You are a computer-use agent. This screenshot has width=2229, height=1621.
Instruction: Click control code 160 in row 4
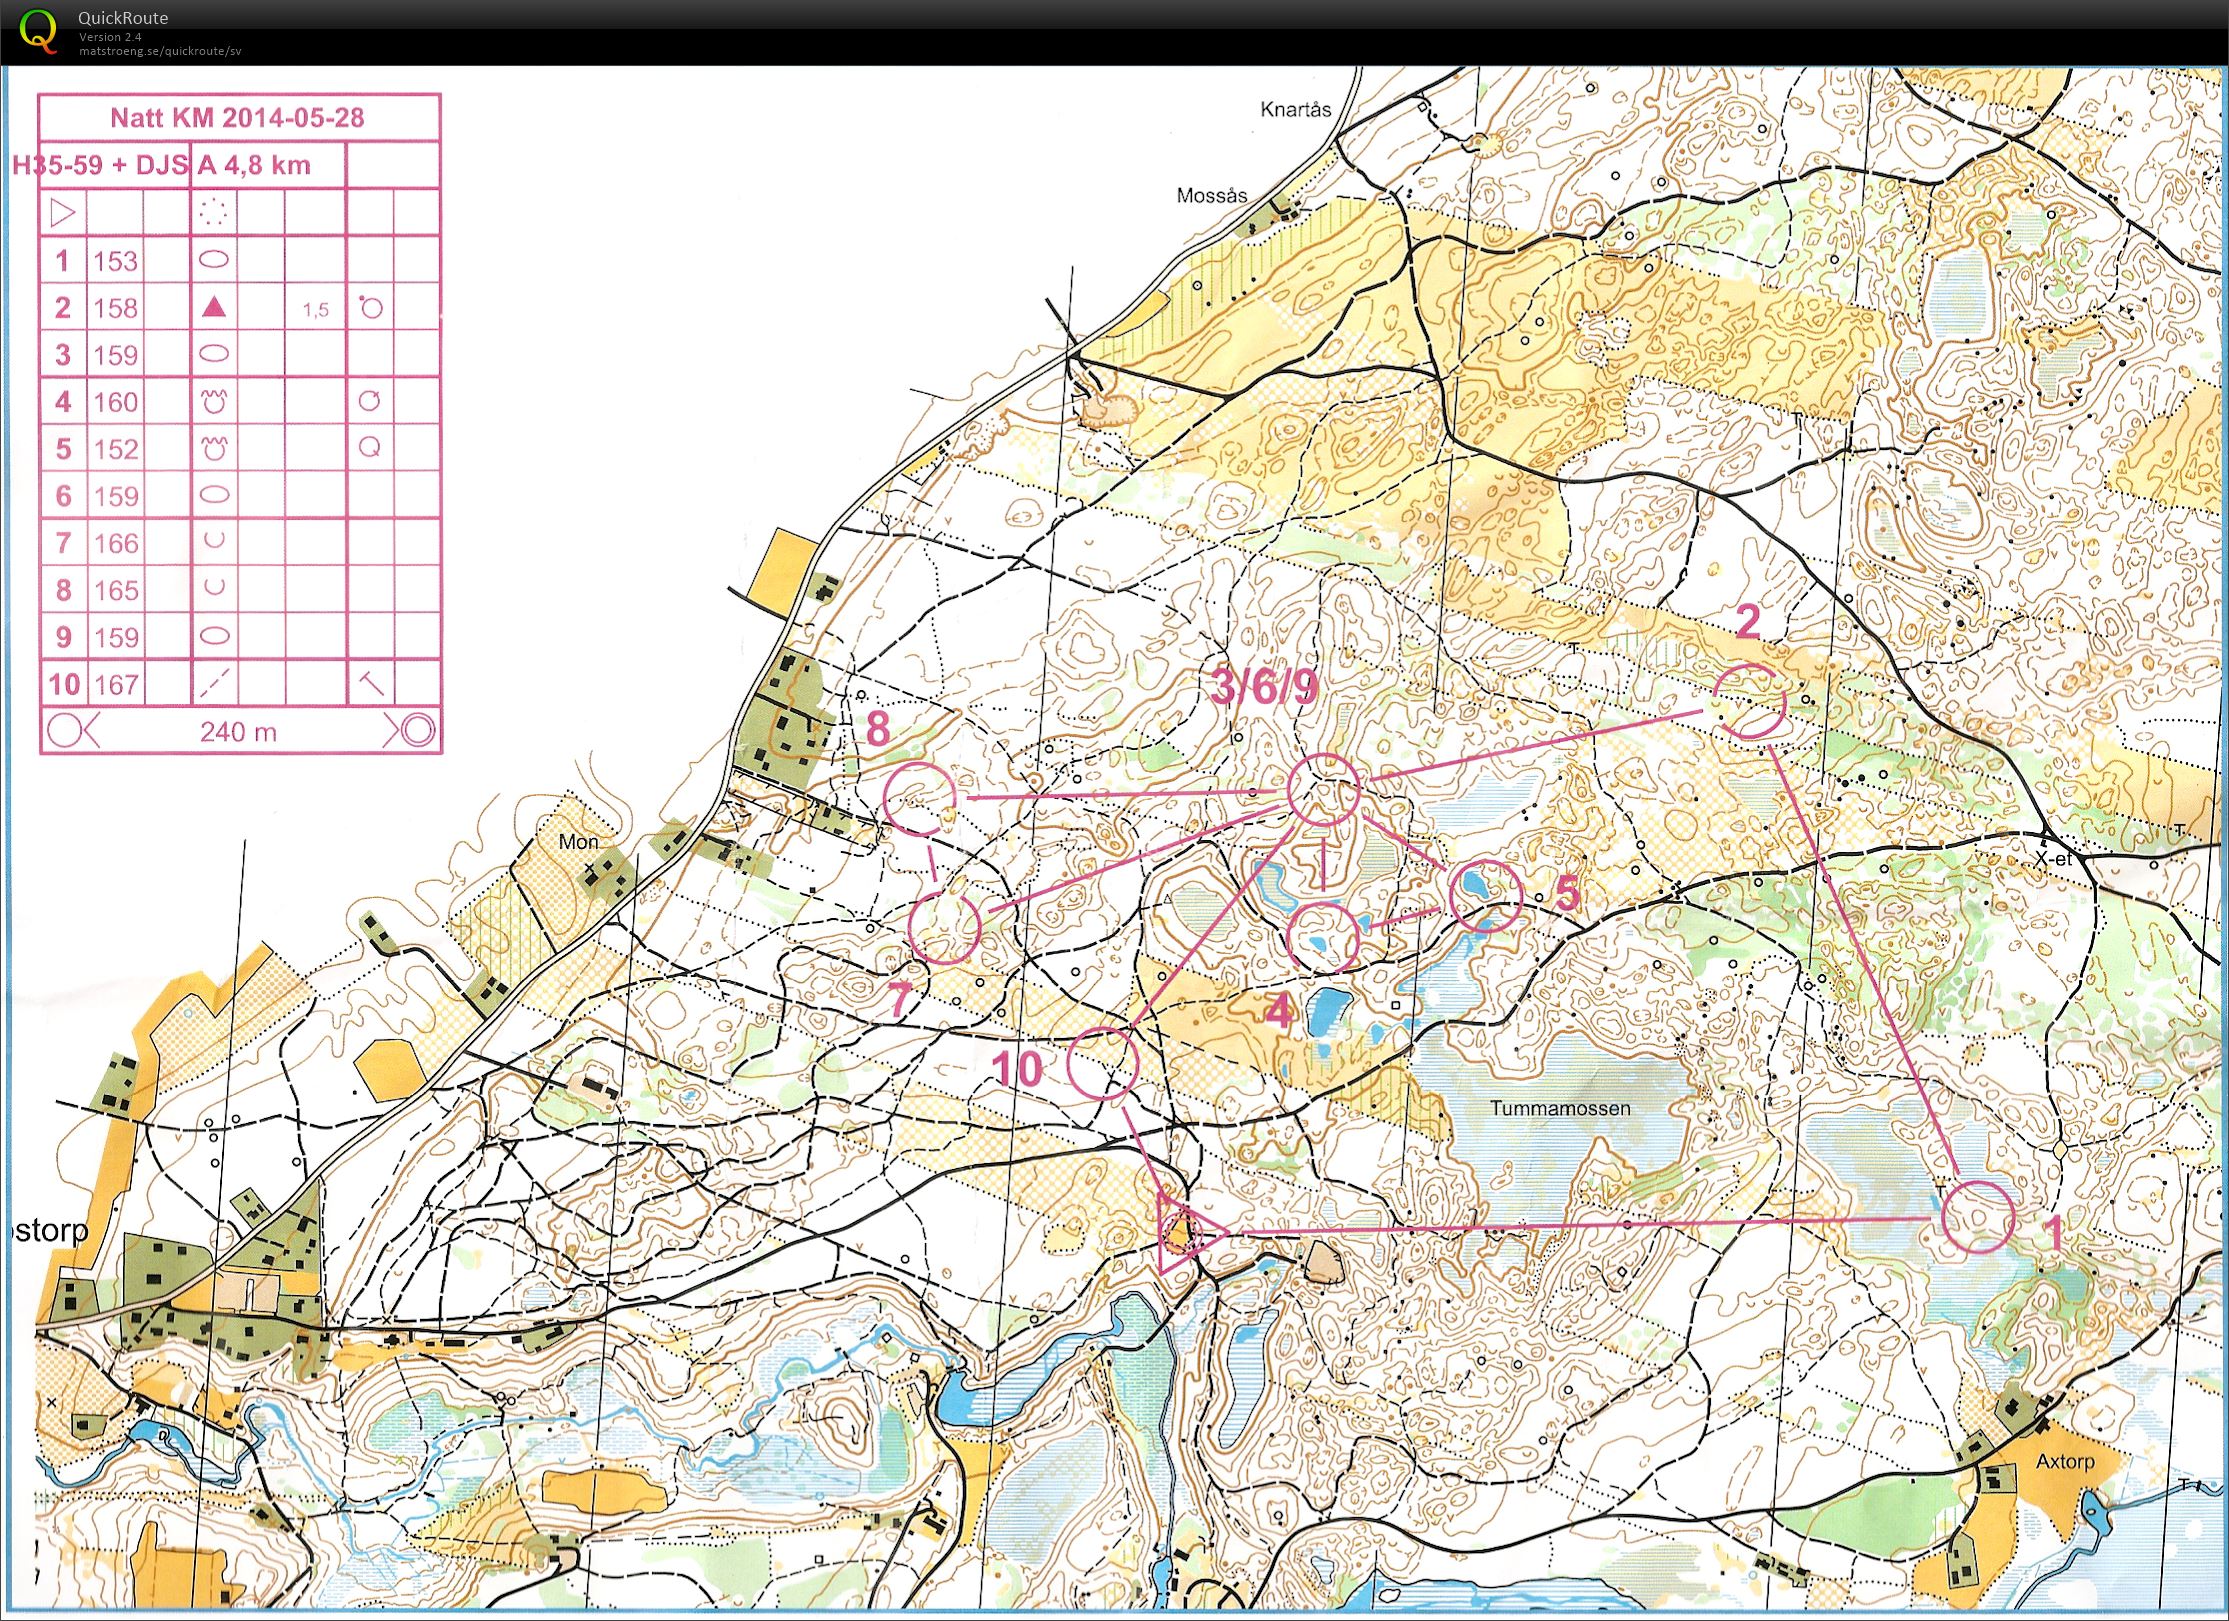[116, 402]
